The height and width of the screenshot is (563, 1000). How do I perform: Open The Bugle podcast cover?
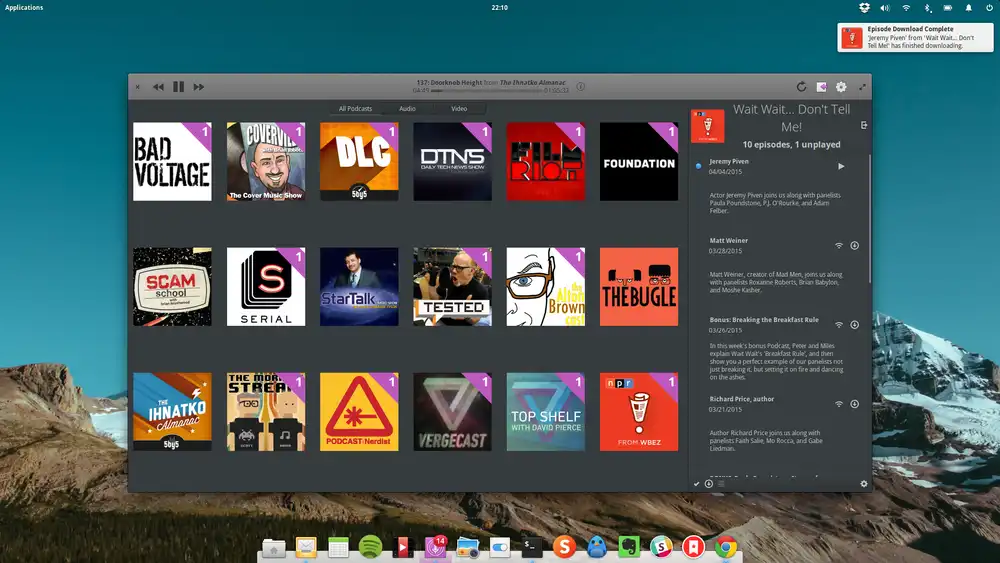click(x=639, y=286)
